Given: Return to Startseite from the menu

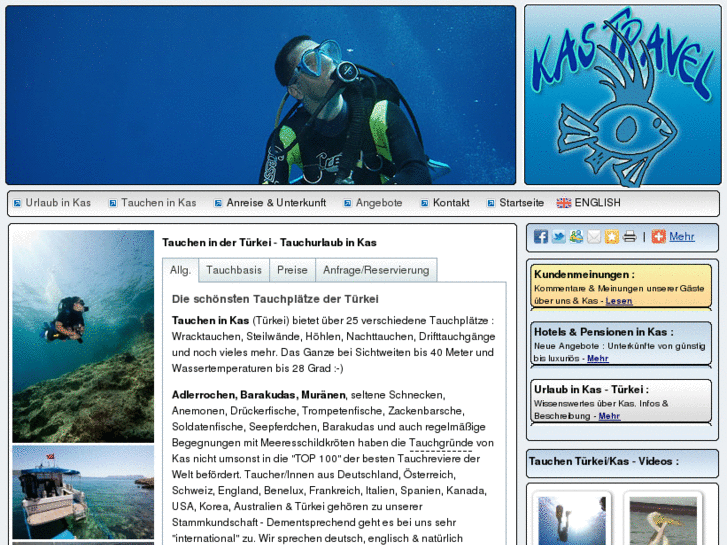Looking at the screenshot, I should (x=522, y=203).
